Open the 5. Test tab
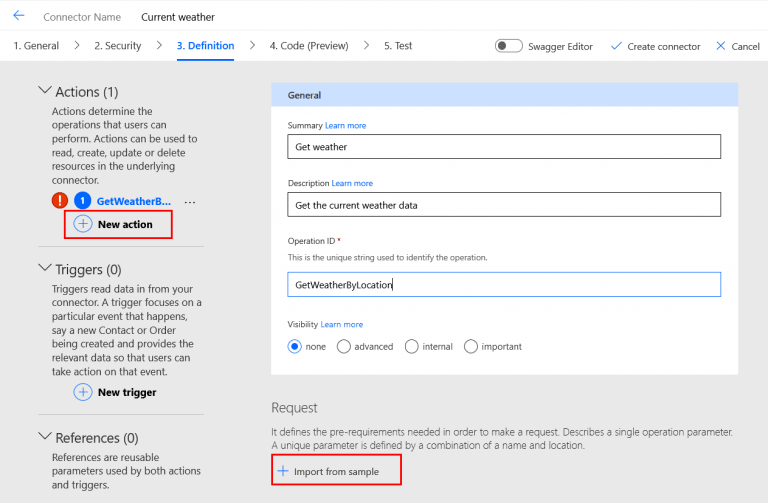Image resolution: width=768 pixels, height=503 pixels. (x=398, y=46)
